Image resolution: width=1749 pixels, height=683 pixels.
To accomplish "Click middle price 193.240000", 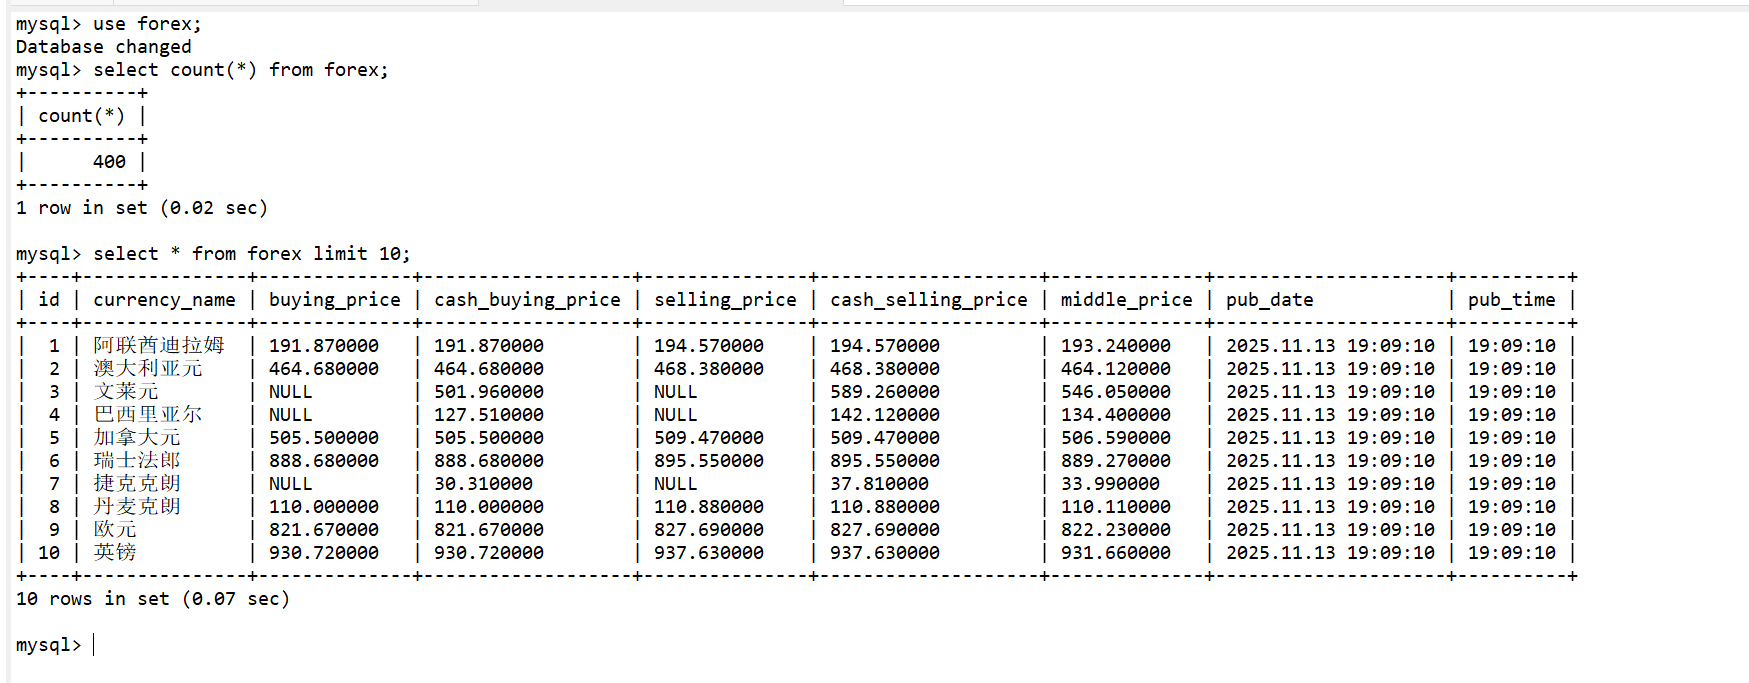I will [x=1116, y=346].
